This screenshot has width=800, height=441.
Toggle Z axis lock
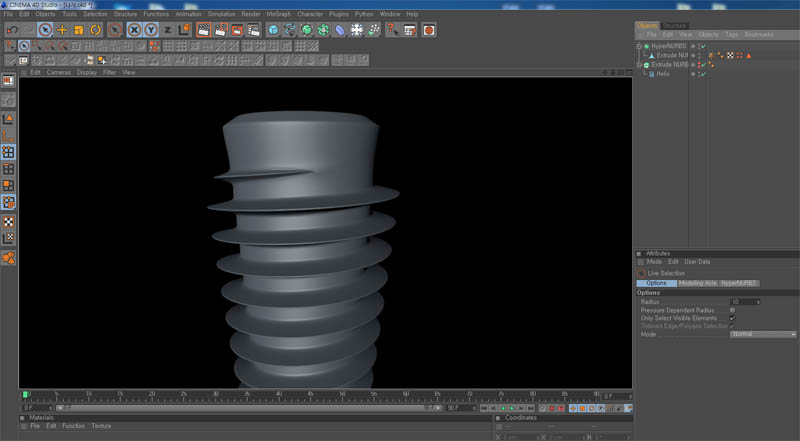point(167,30)
